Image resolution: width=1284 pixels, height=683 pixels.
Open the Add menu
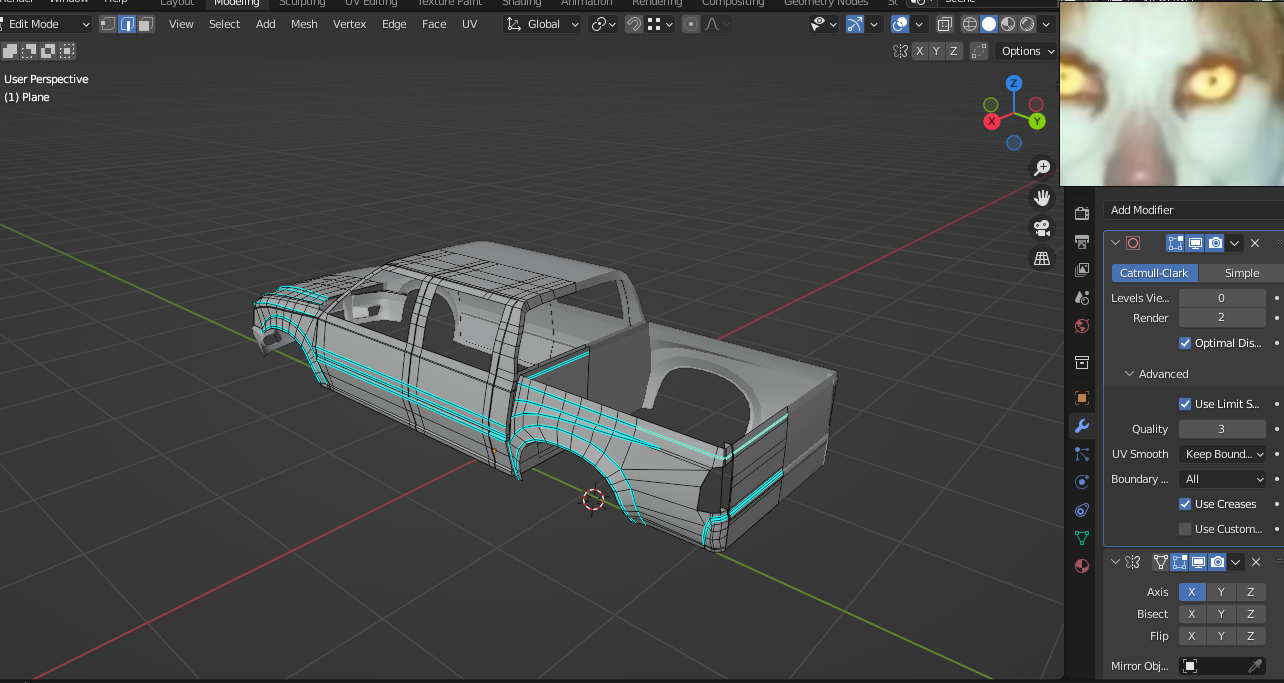[x=266, y=24]
